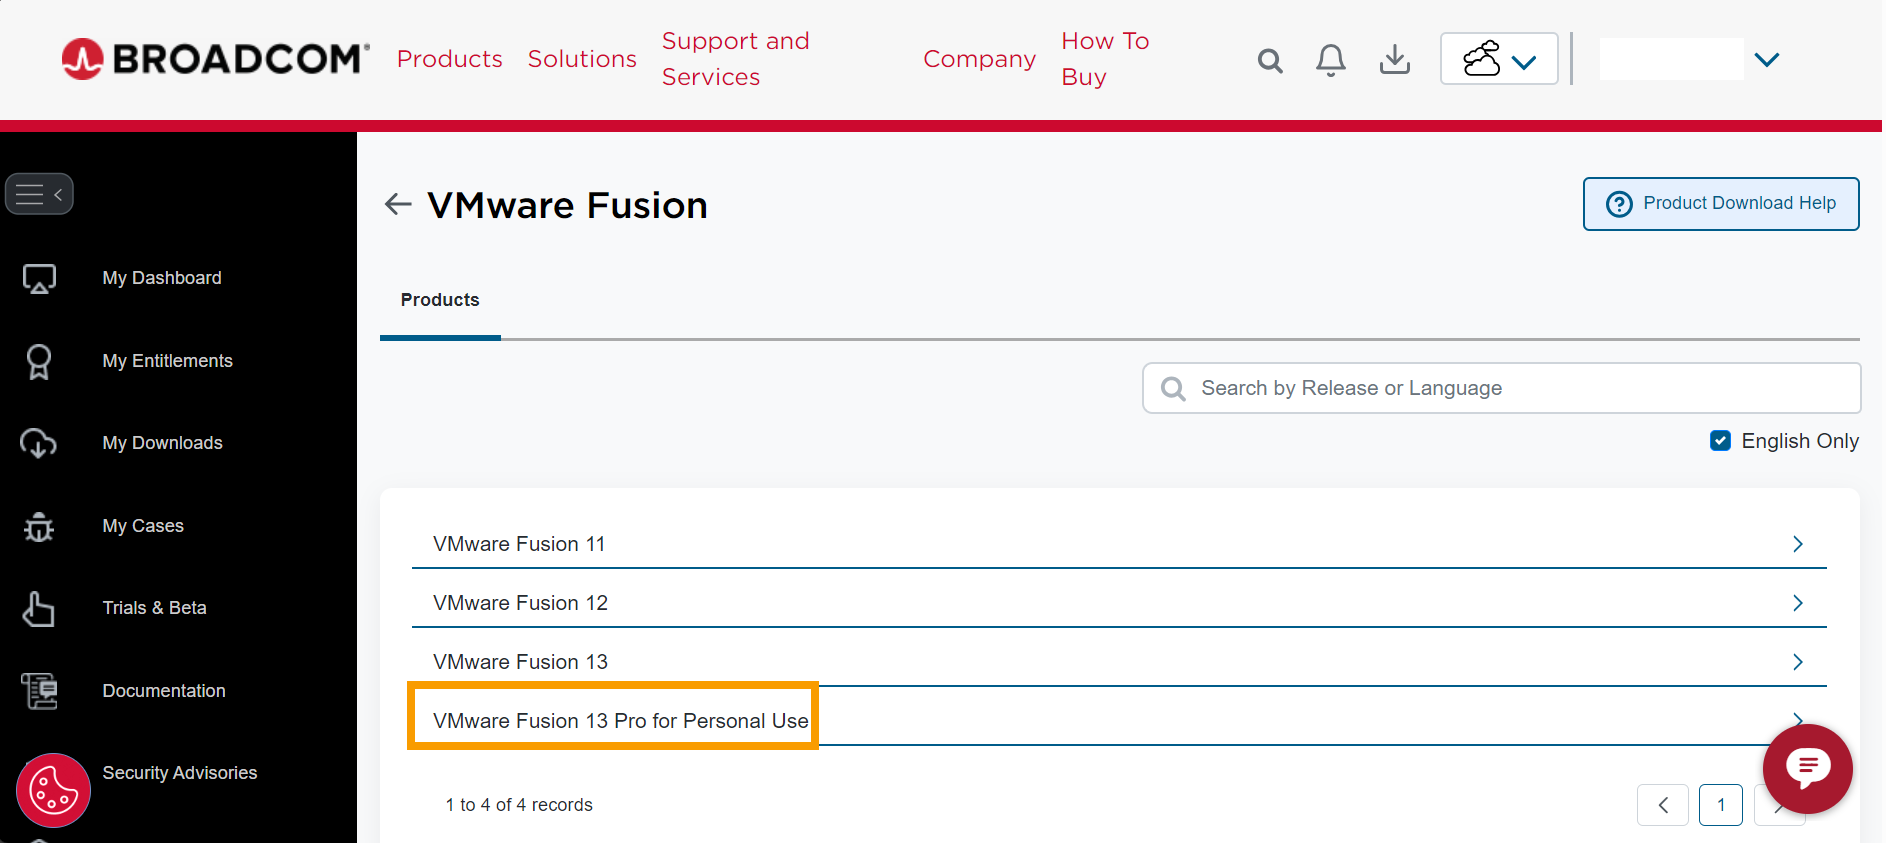Open the Support and Services menu

(x=735, y=59)
